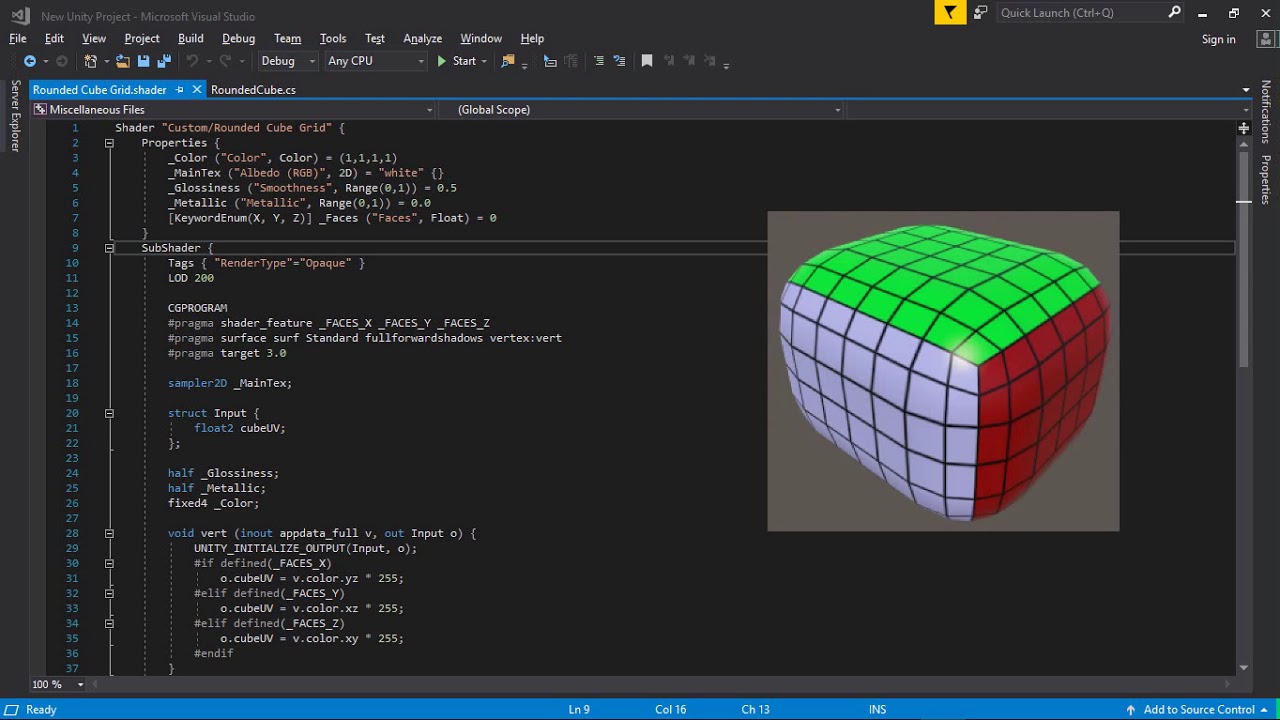Click the Send Feedback icon
Screen dimensions: 1280x720
tap(980, 12)
